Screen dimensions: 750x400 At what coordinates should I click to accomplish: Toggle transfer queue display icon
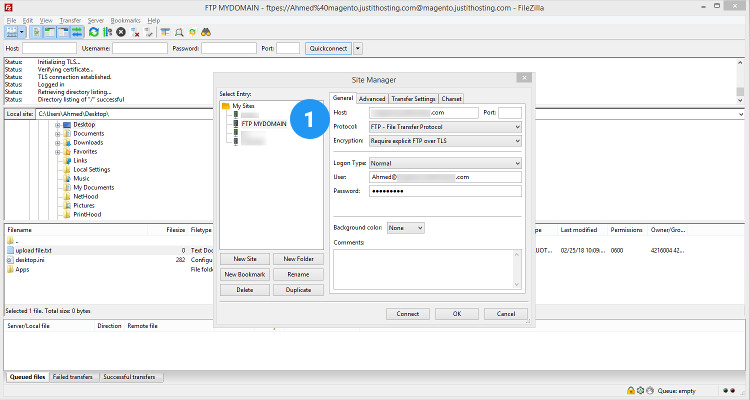[x=77, y=32]
